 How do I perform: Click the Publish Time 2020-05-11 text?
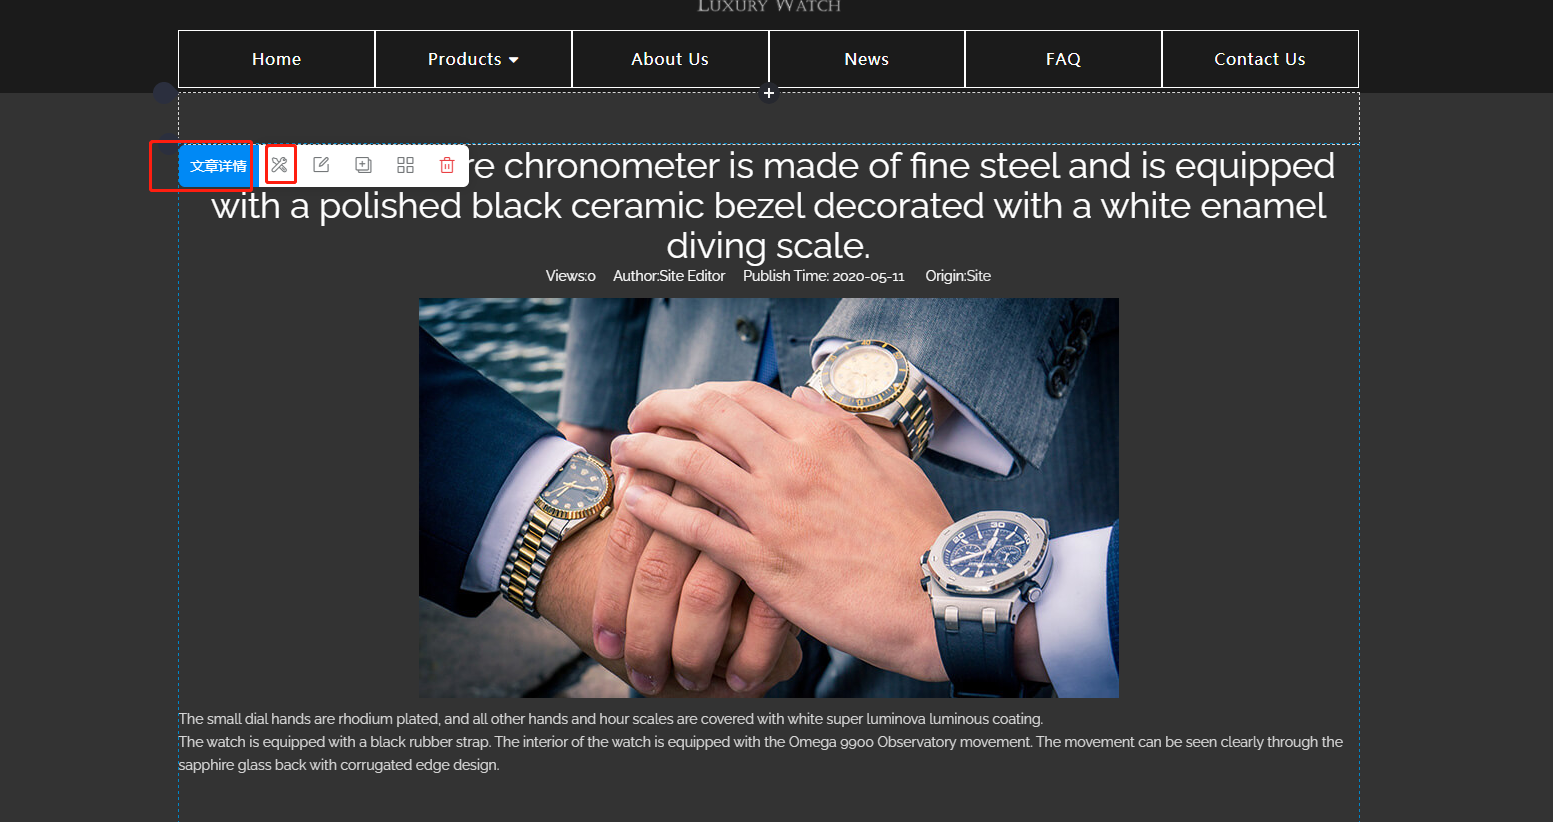[x=823, y=276]
